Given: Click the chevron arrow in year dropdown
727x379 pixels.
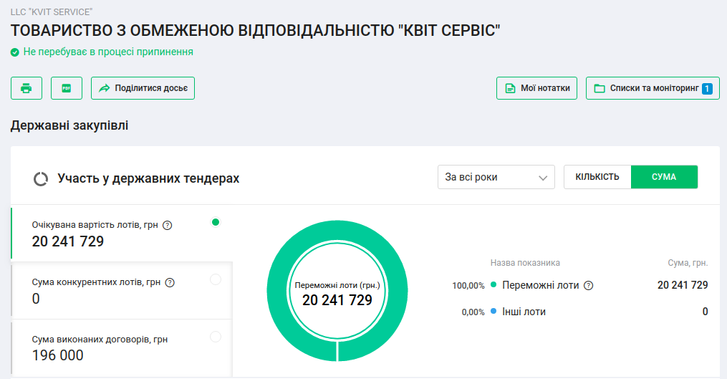Looking at the screenshot, I should [x=542, y=178].
